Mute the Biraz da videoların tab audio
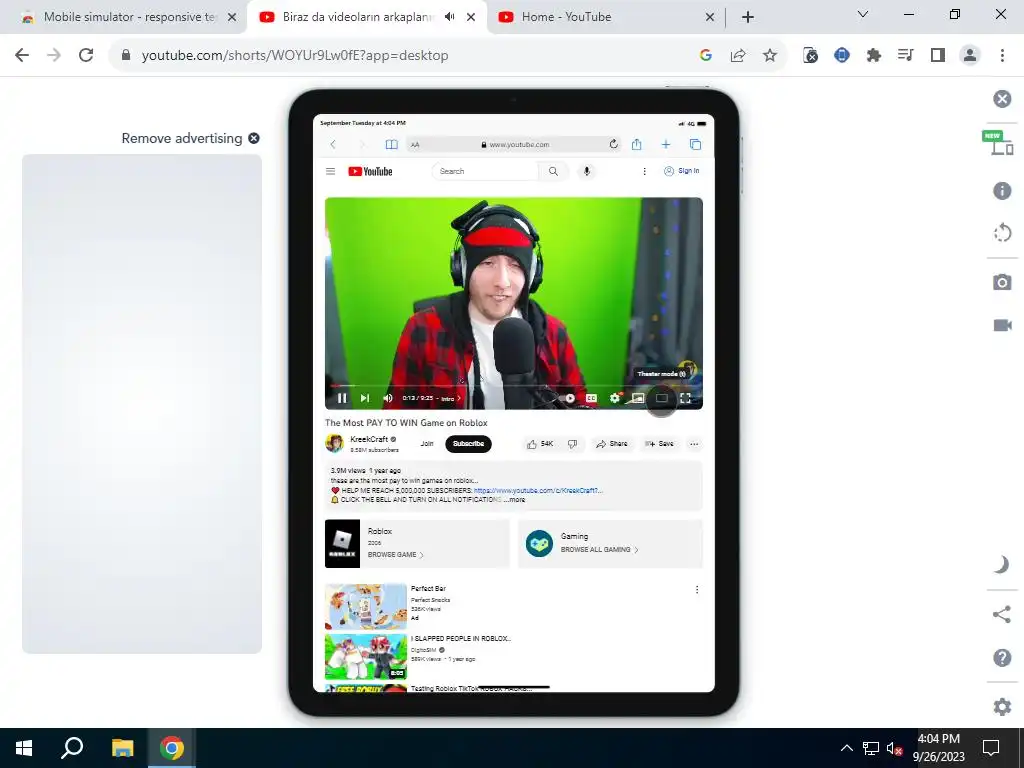Screen dimensions: 1024x768 449,17
